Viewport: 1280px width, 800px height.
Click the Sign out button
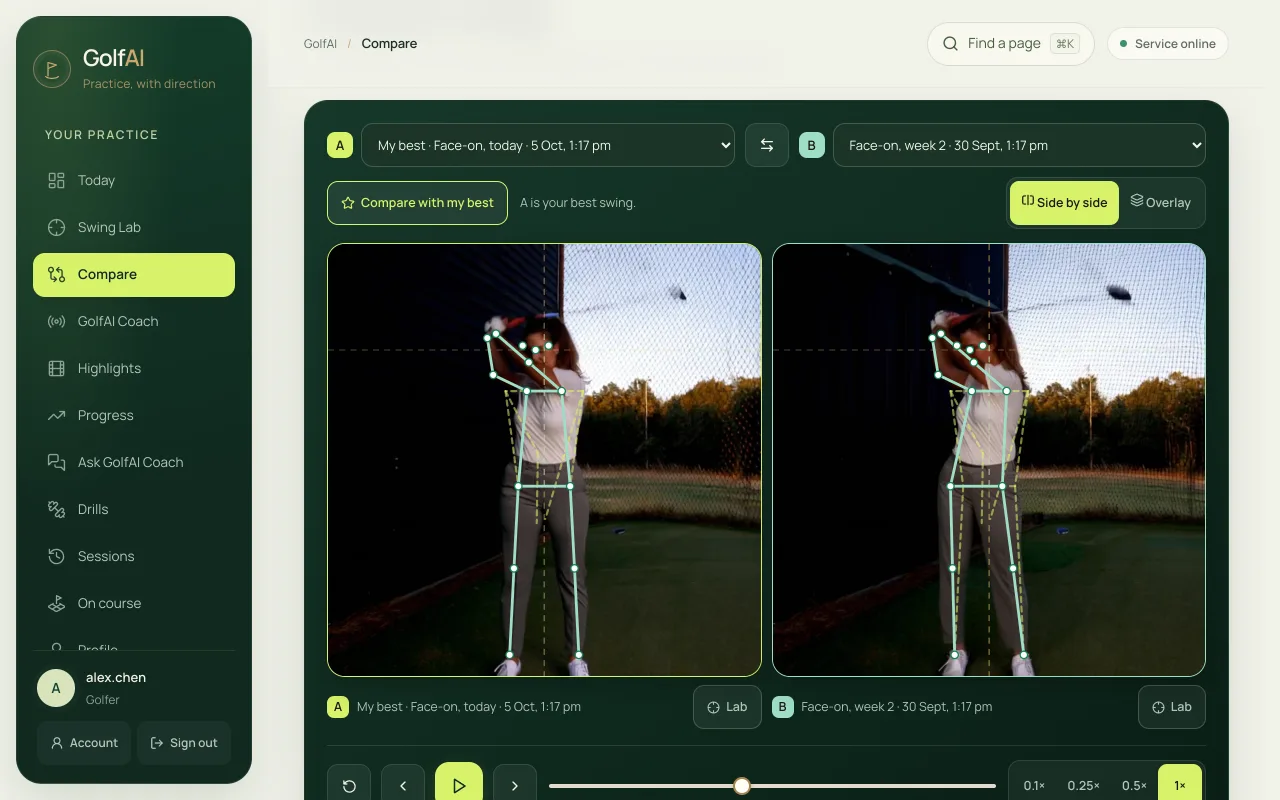click(x=184, y=743)
